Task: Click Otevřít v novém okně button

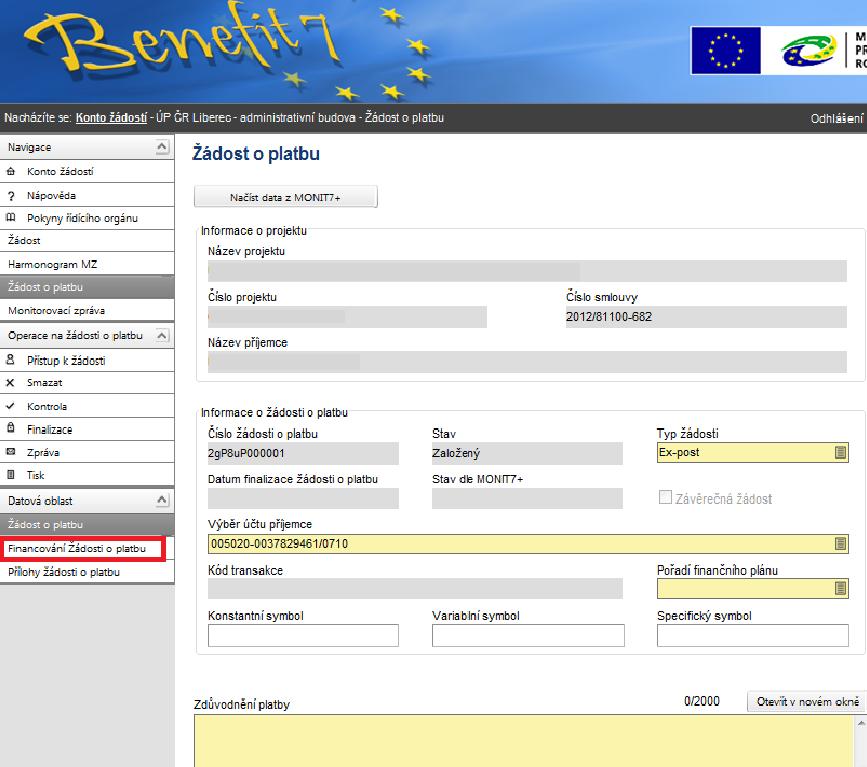Action: (x=807, y=701)
